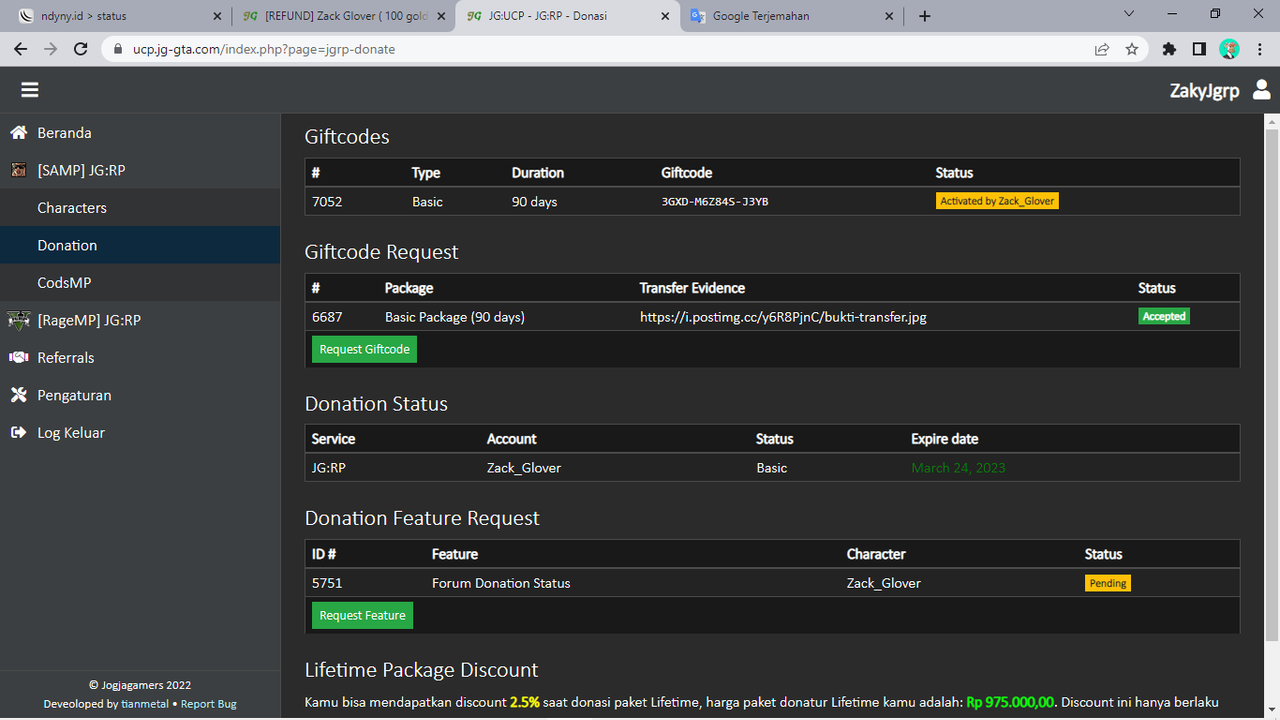
Task: Click the user profile icon
Action: point(1261,90)
